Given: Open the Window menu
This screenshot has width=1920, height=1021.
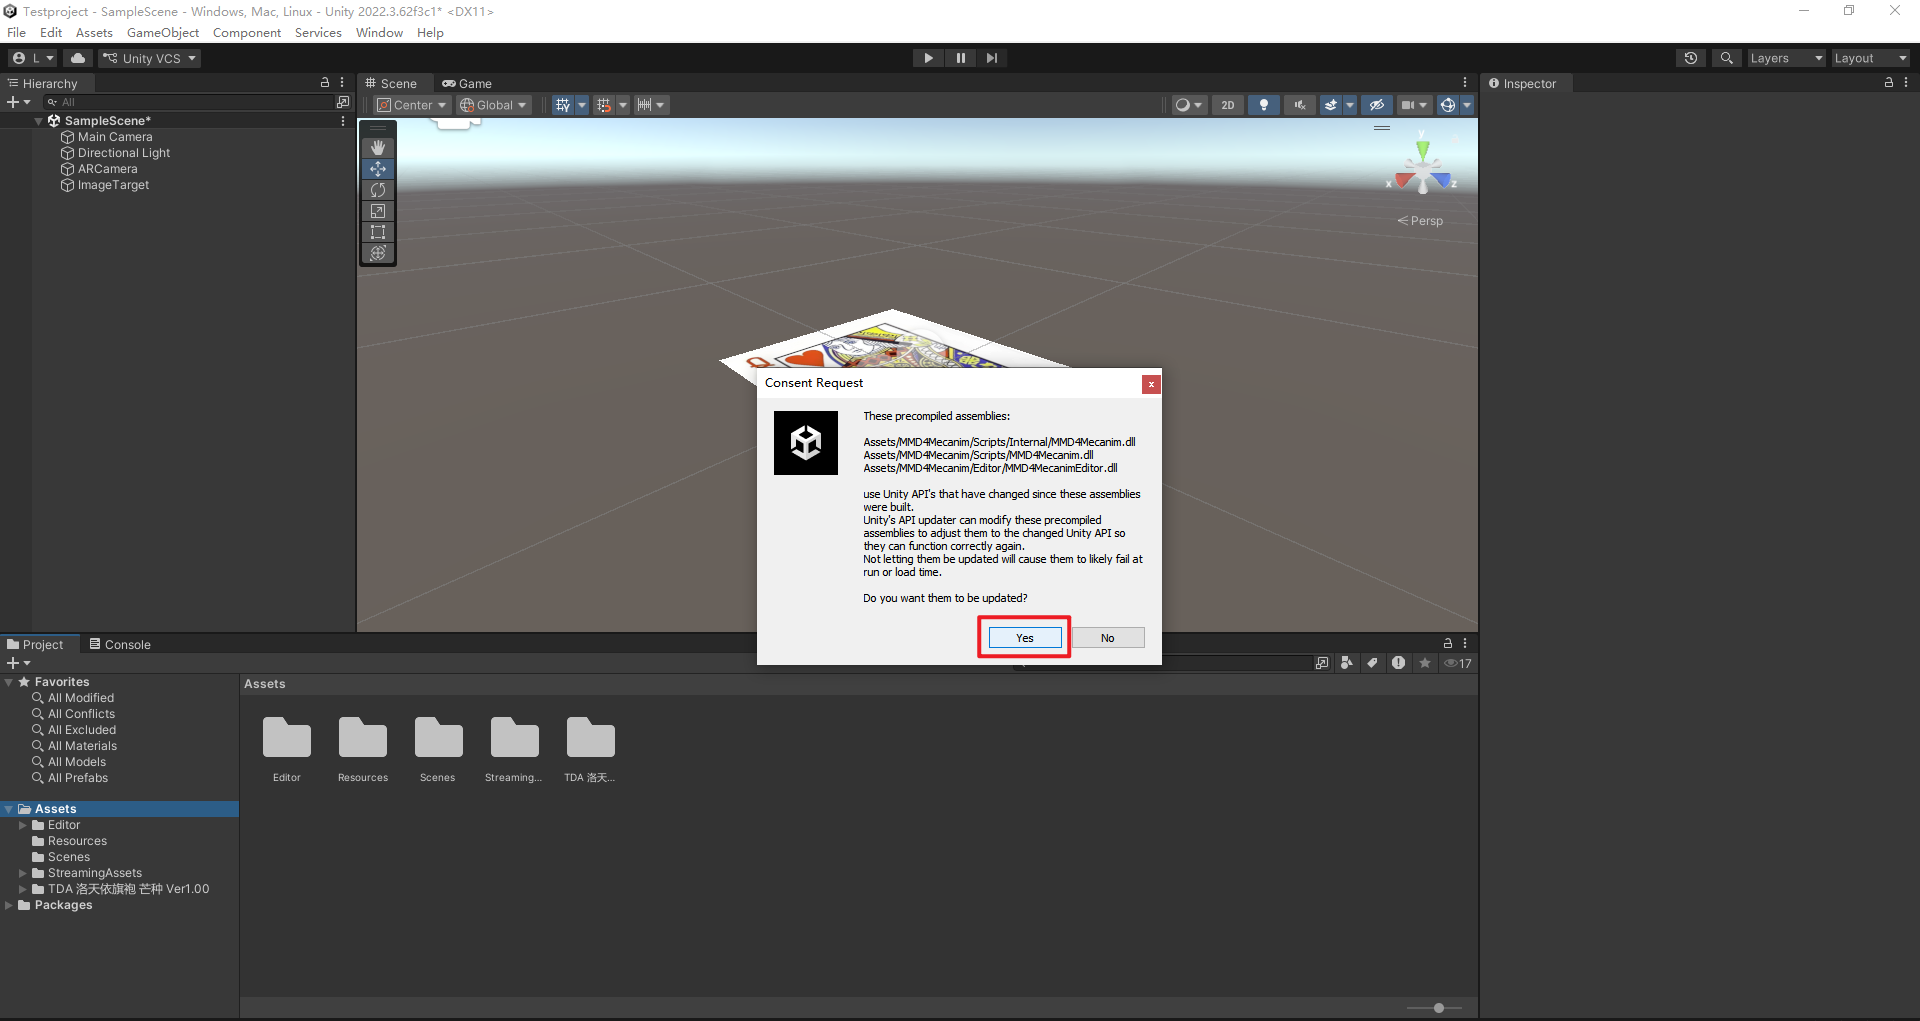Looking at the screenshot, I should (379, 33).
